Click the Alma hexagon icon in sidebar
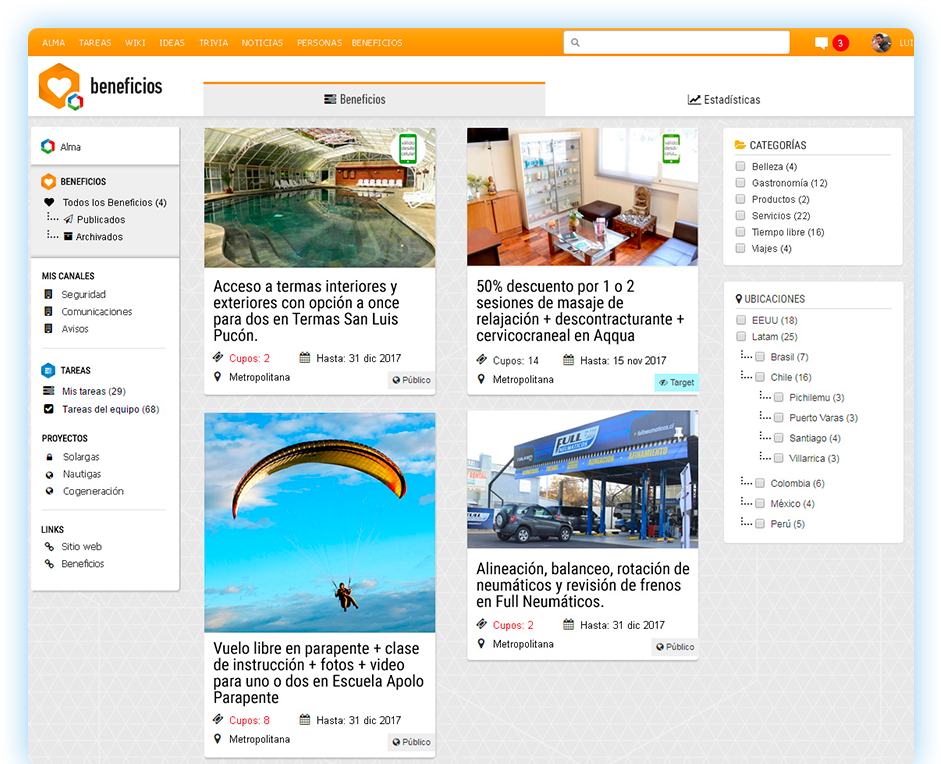Image resolution: width=941 pixels, height=764 pixels. coord(48,146)
